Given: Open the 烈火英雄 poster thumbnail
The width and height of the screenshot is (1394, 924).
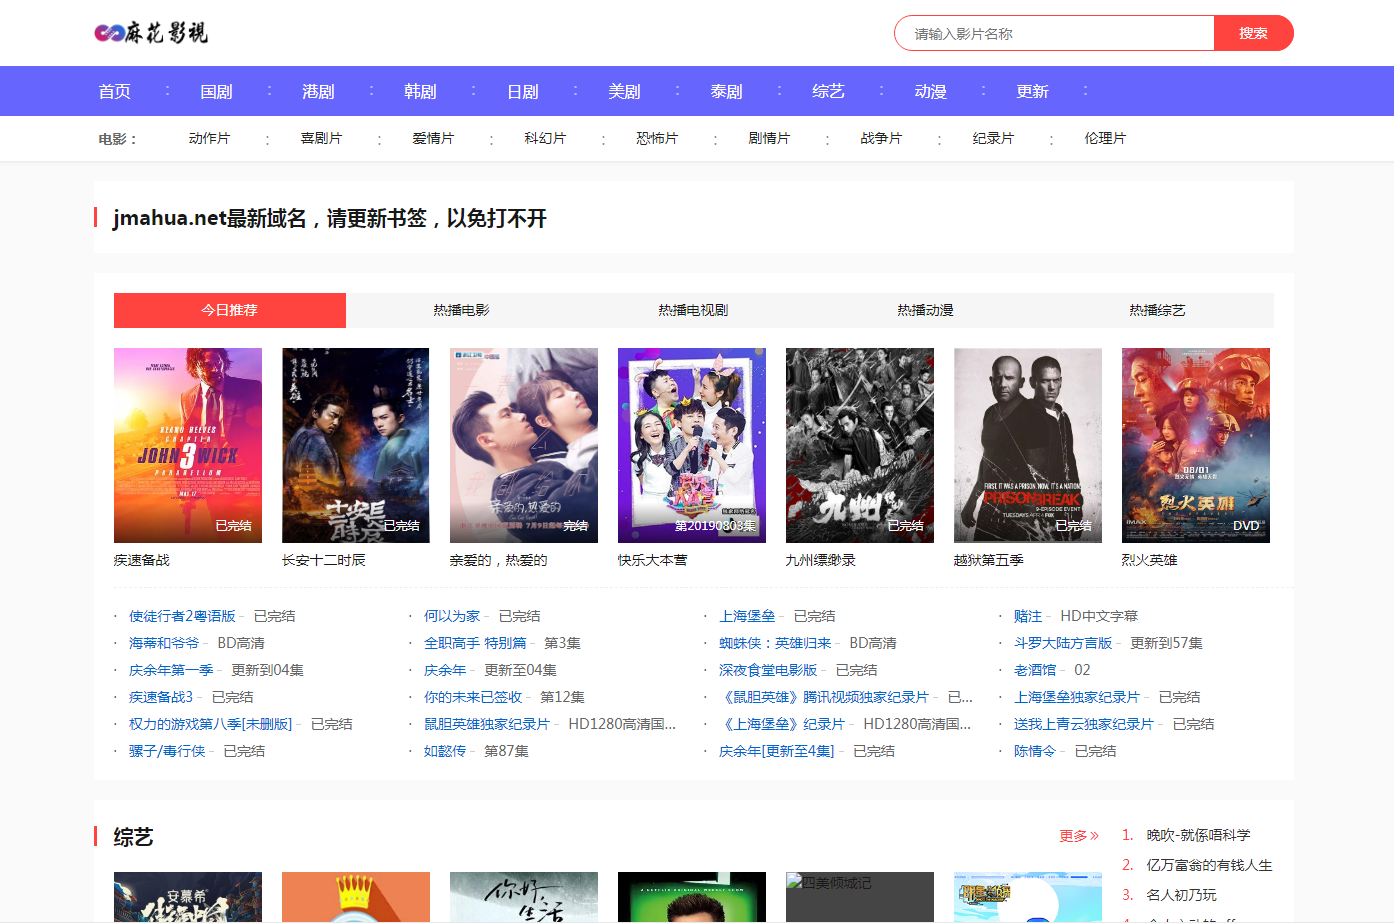Looking at the screenshot, I should click(x=1195, y=445).
